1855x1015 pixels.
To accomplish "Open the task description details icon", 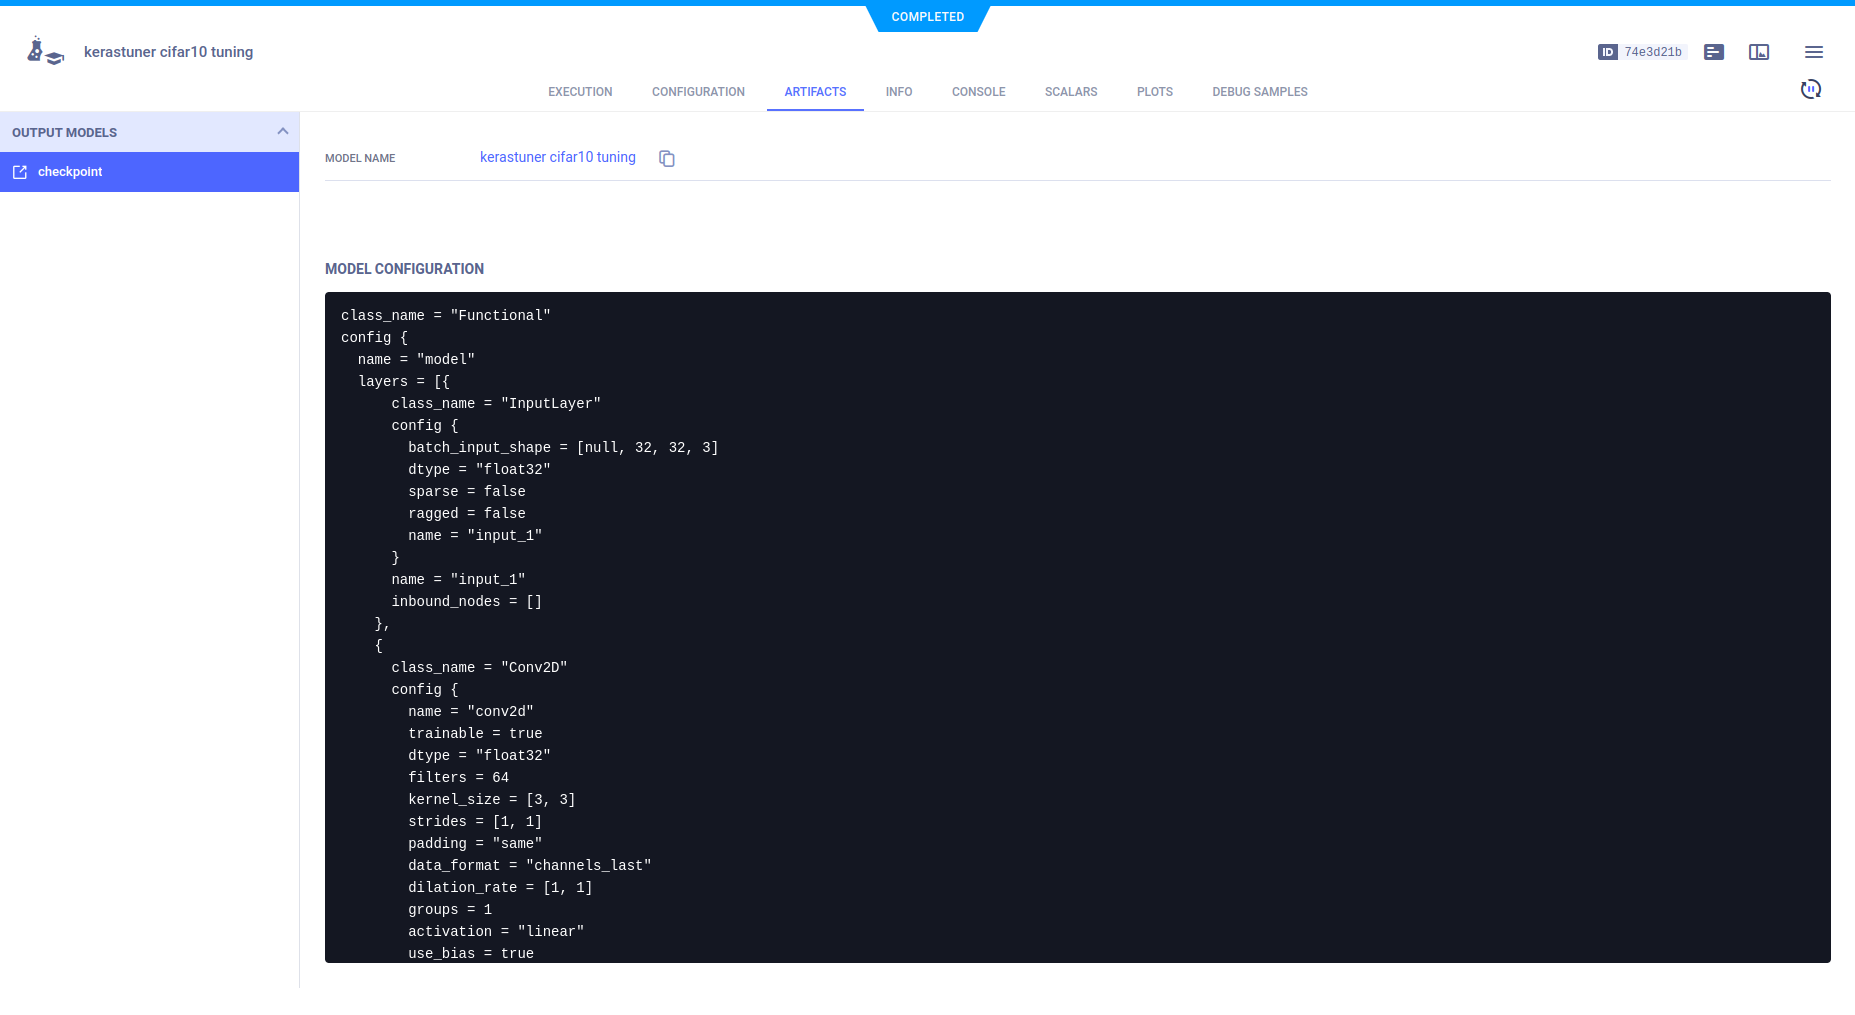I will click(1714, 52).
